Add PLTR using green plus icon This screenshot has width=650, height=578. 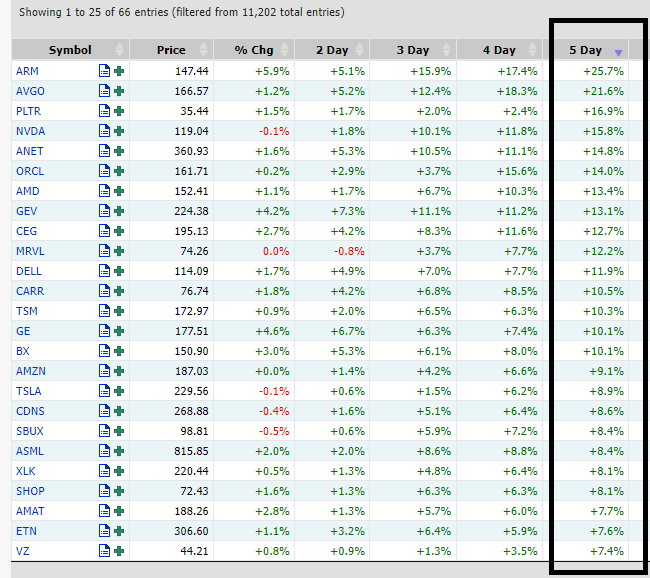click(x=119, y=111)
